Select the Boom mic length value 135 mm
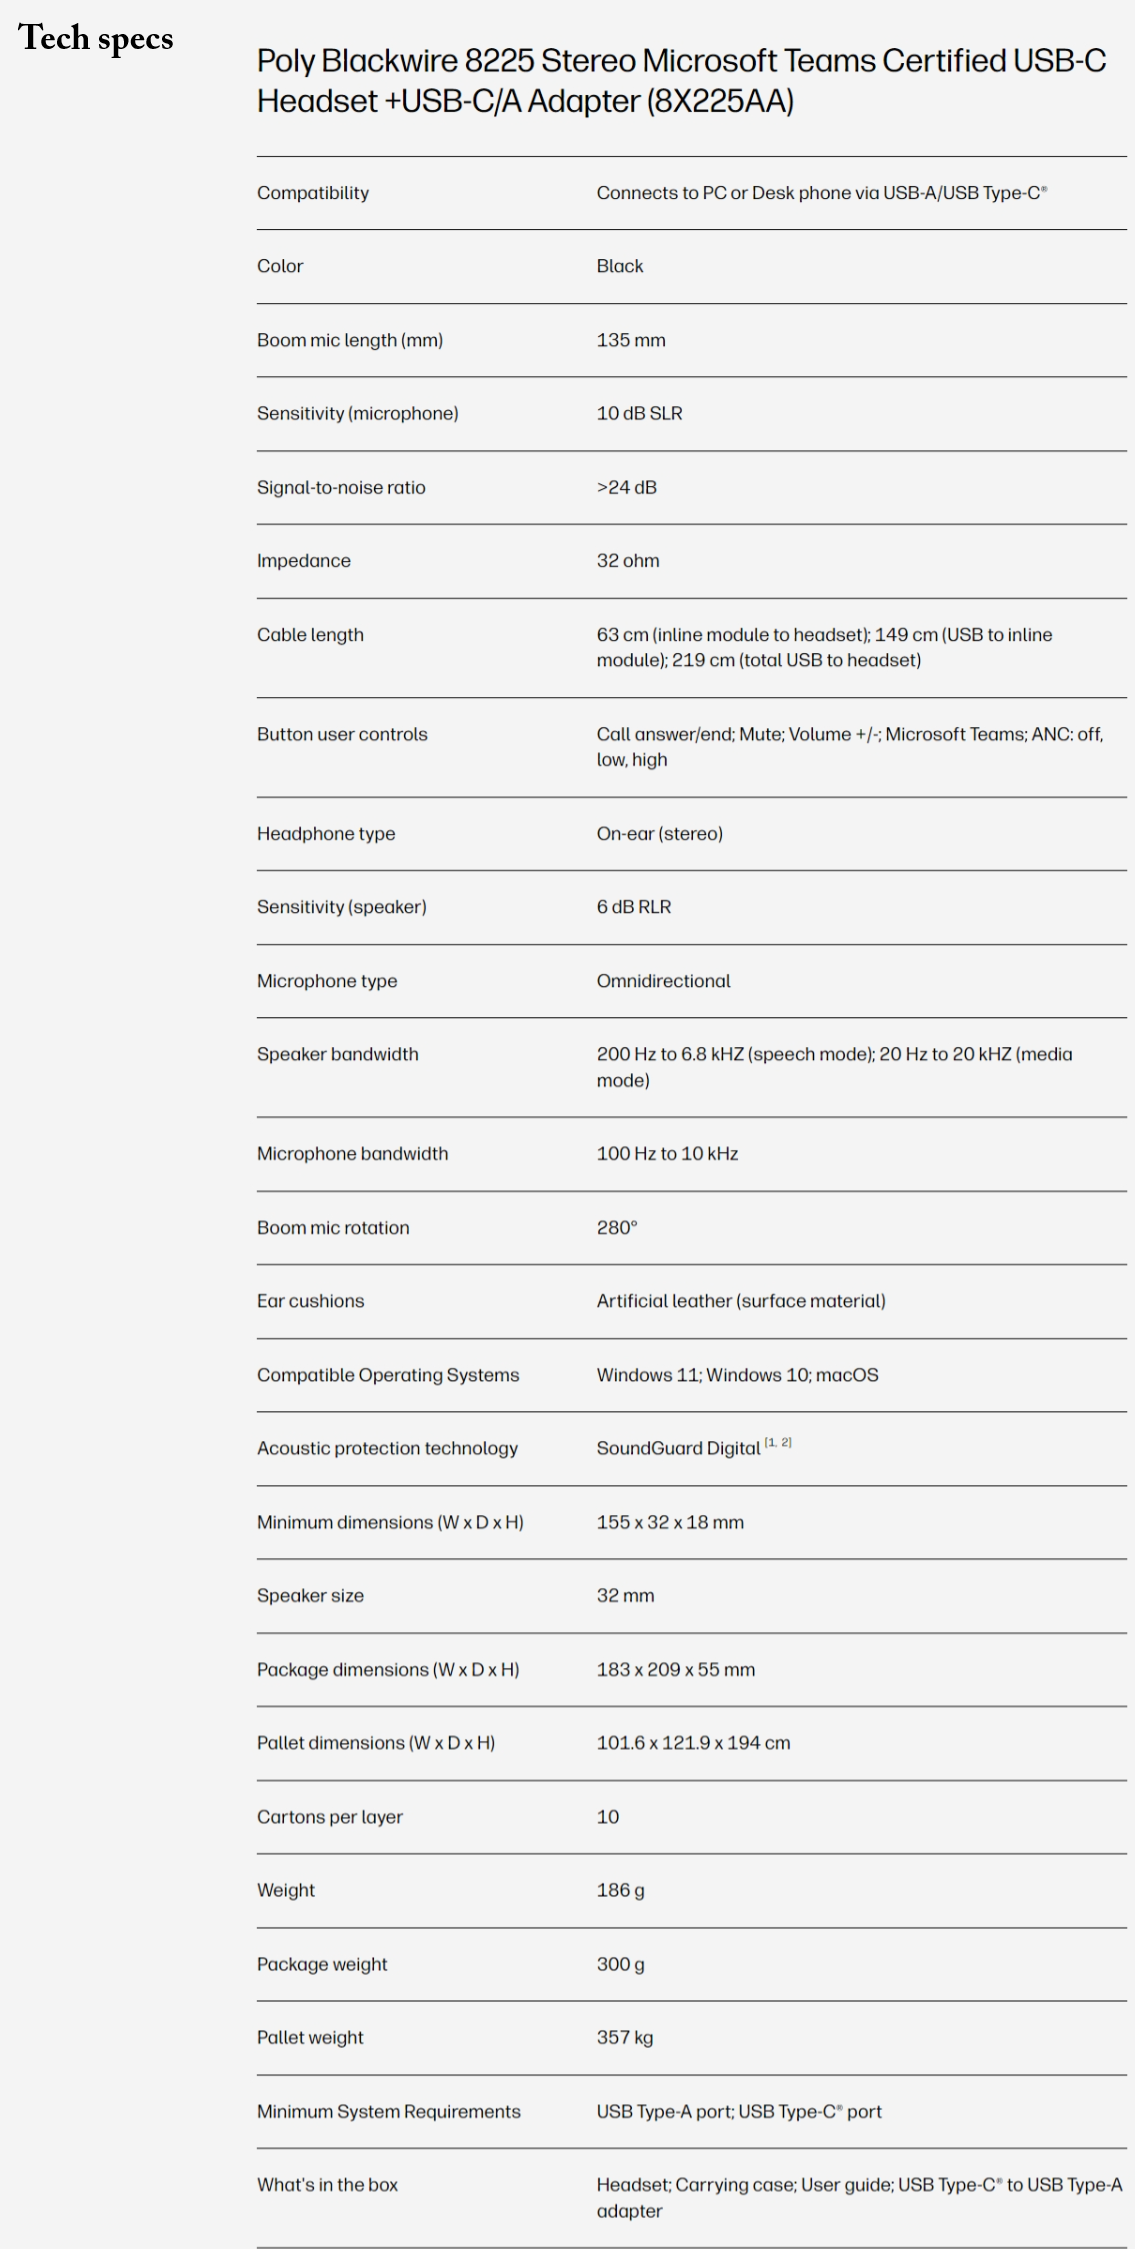The image size is (1135, 2249). [x=631, y=340]
